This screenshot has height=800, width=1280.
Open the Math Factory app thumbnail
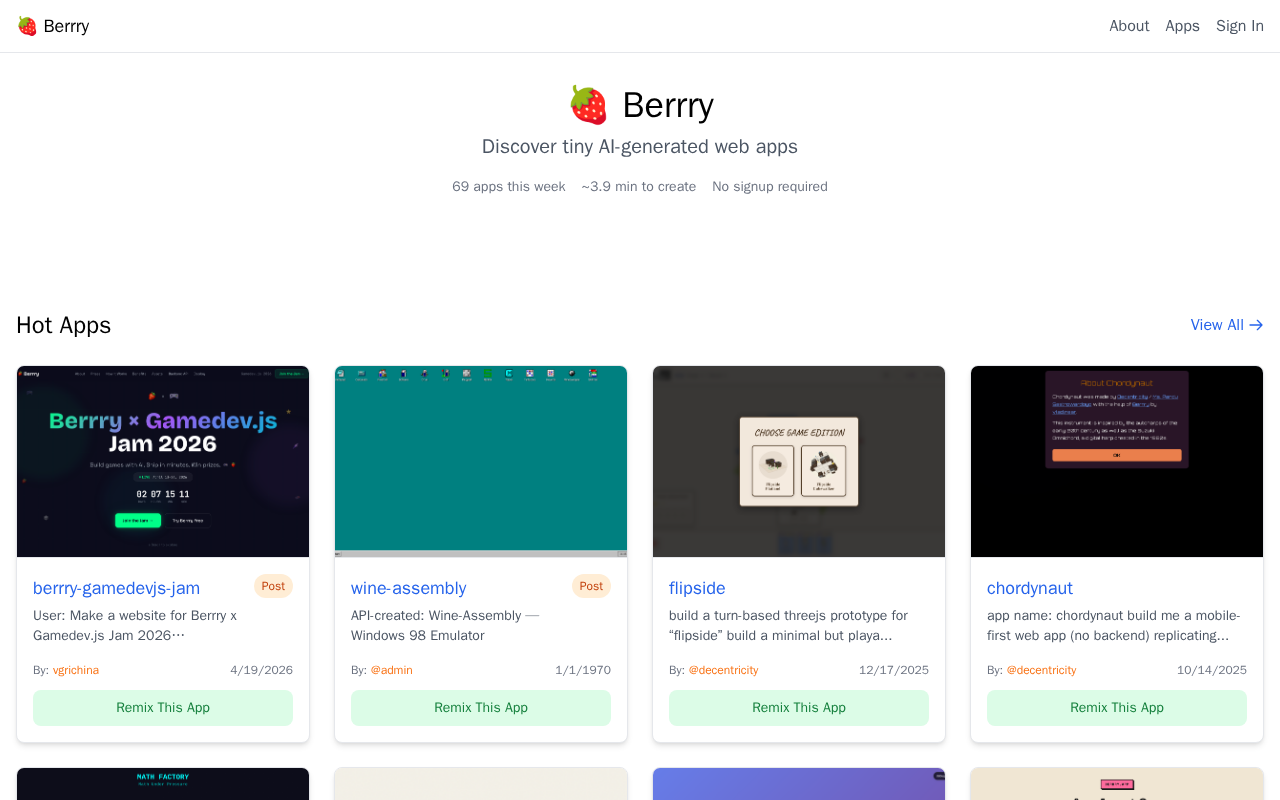[x=163, y=784]
